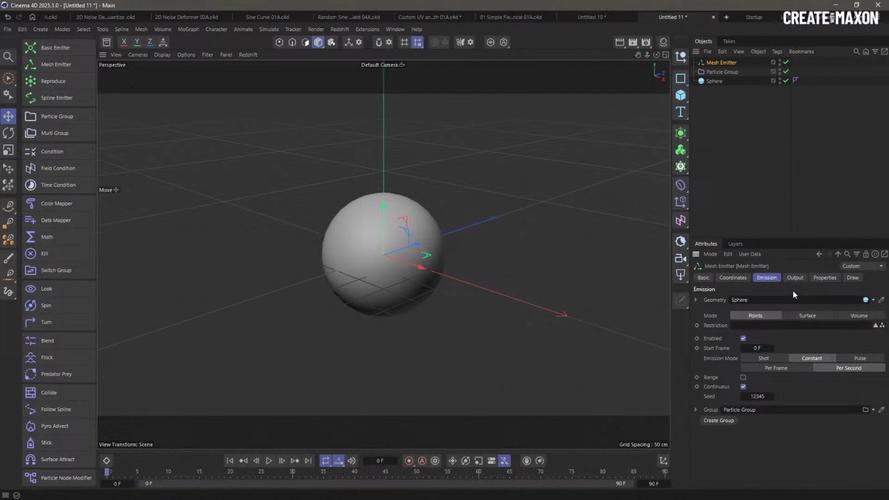The image size is (889, 500).
Task: Select the Flock force
Action: pyautogui.click(x=47, y=357)
